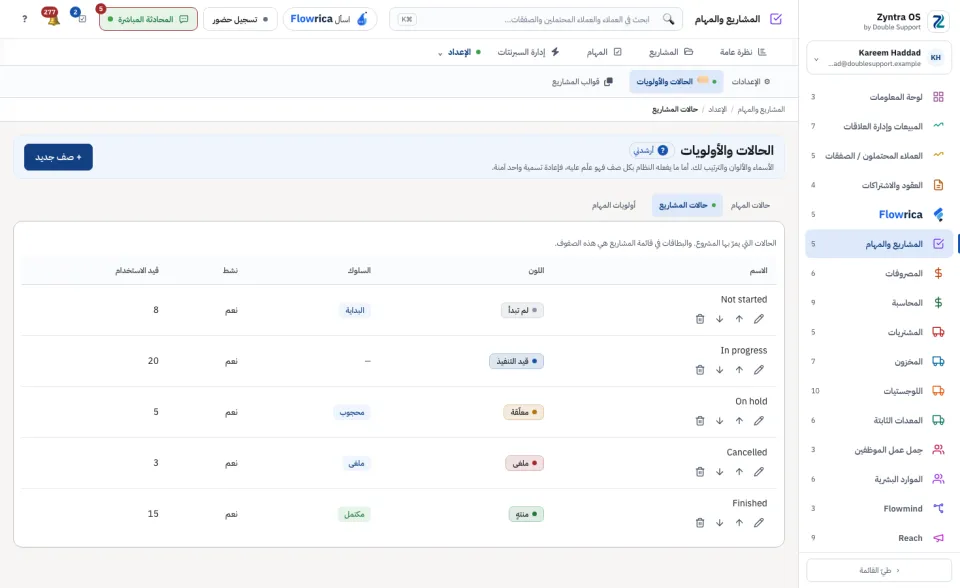Move the Finished row up
960x588 pixels.
(x=739, y=522)
